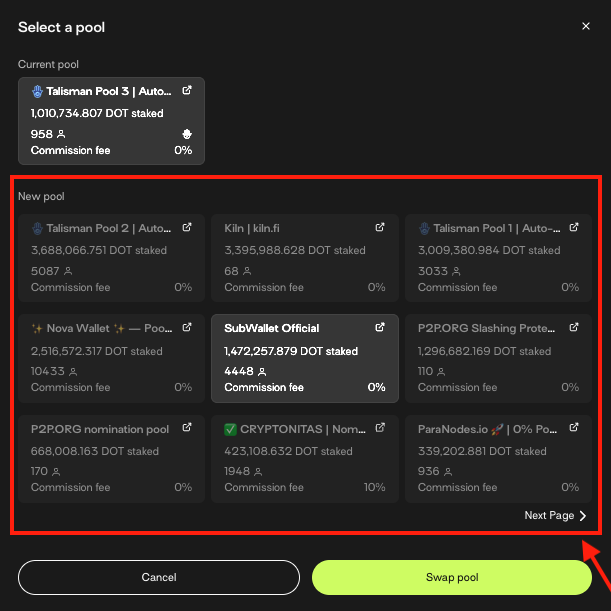Select Kiln | kiln.fi pool name
Screen dimensions: 611x611
click(x=252, y=228)
